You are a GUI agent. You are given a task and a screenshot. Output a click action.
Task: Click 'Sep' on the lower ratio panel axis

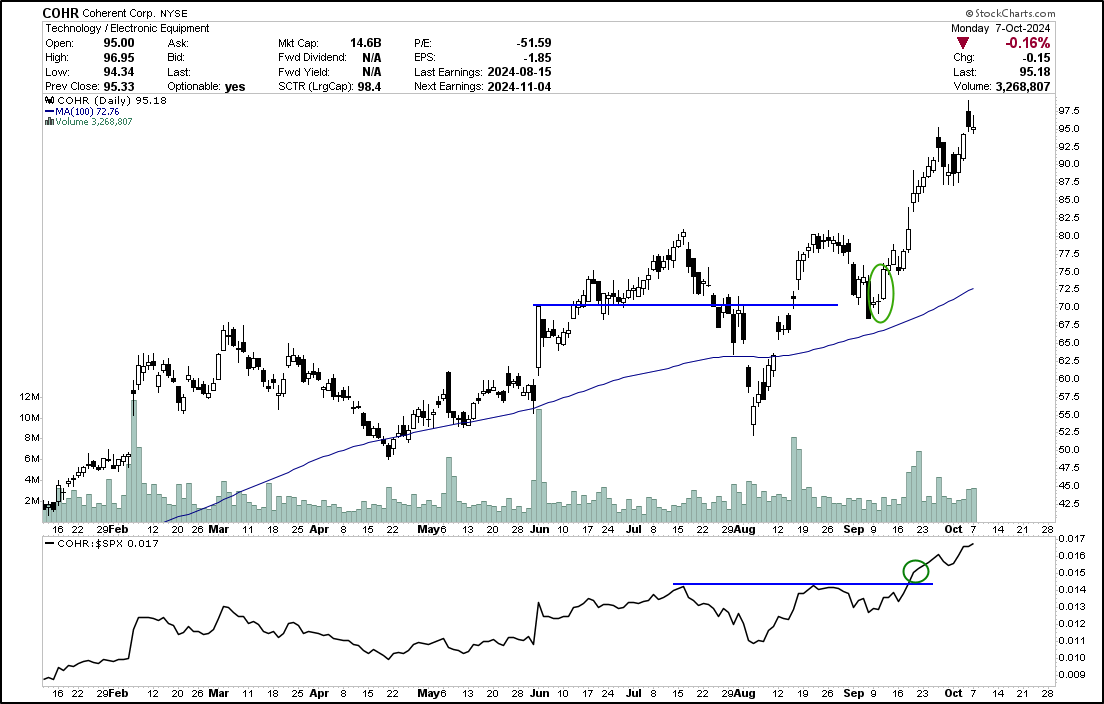[853, 693]
